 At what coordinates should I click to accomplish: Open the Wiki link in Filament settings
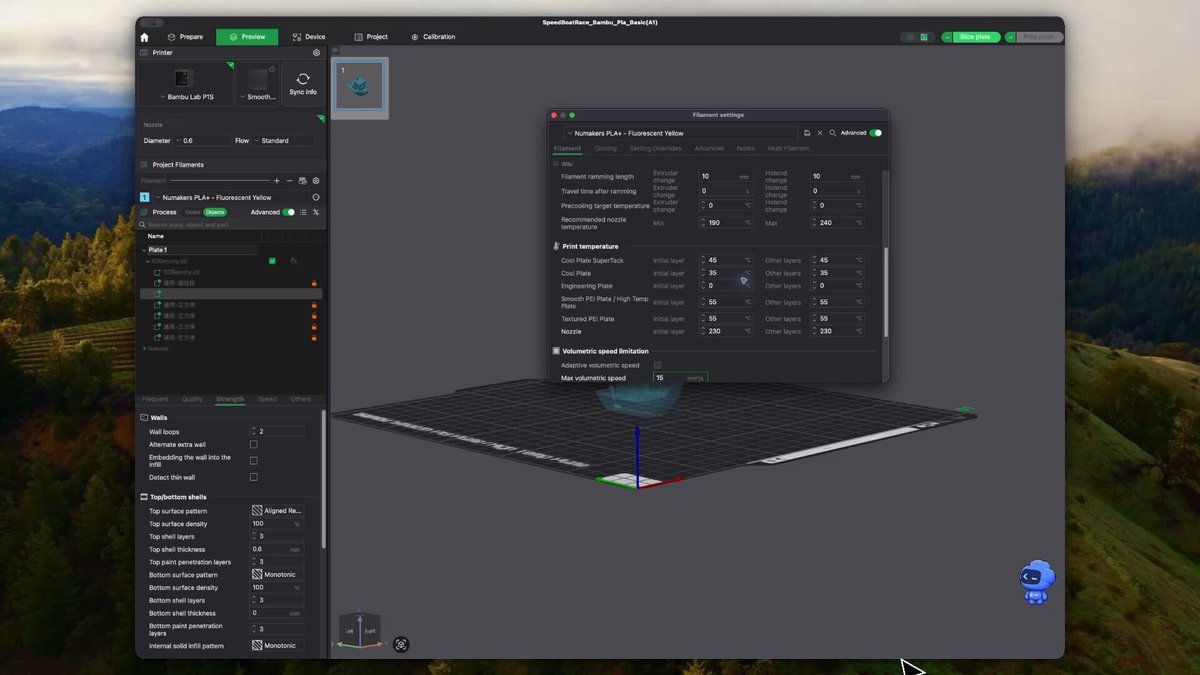click(566, 164)
